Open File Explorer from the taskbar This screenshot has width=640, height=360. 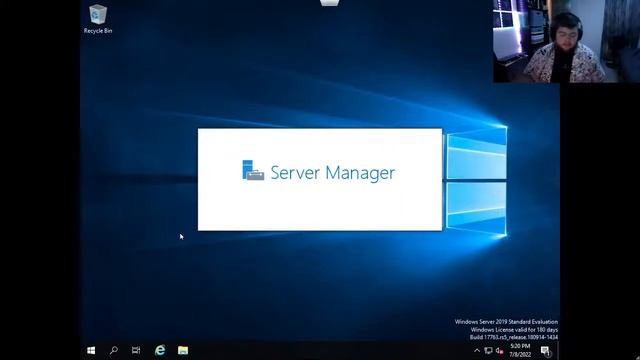[183, 350]
